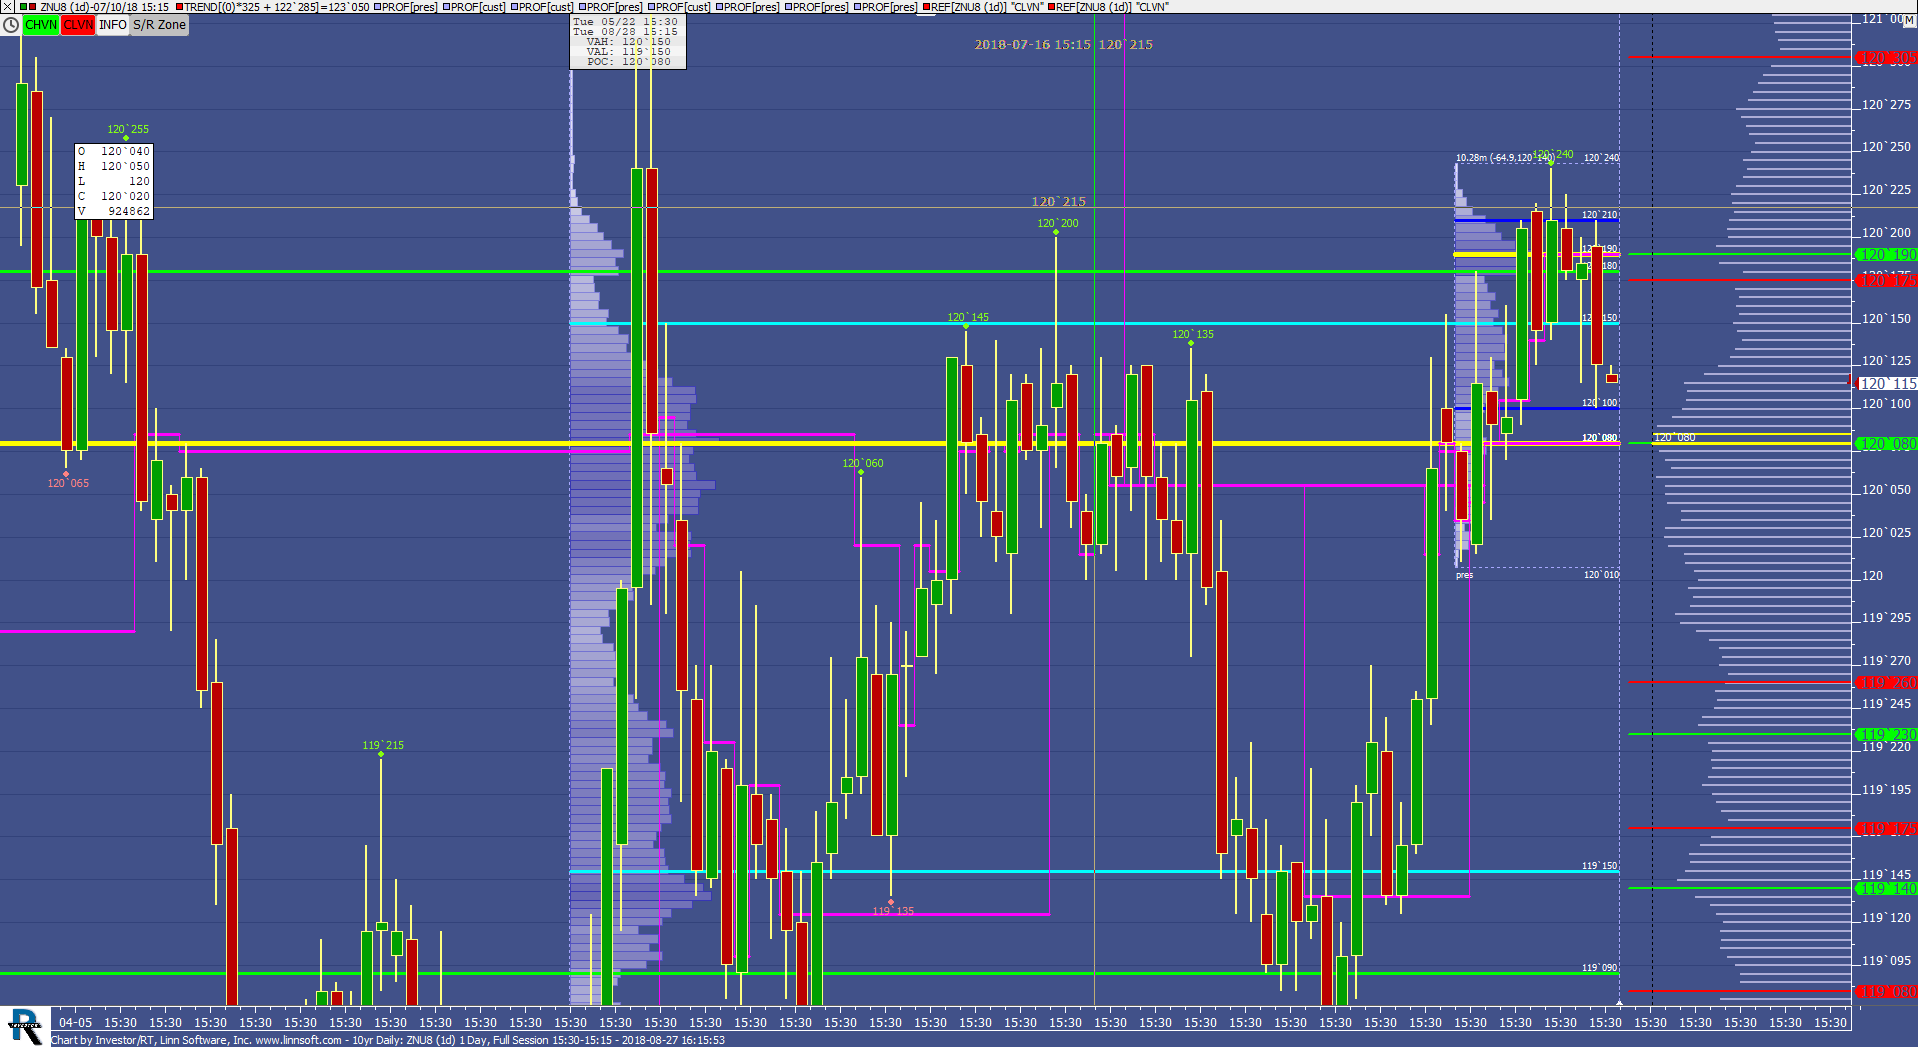Click the 120`255 swing high label
This screenshot has width=1918, height=1047.
tap(128, 129)
